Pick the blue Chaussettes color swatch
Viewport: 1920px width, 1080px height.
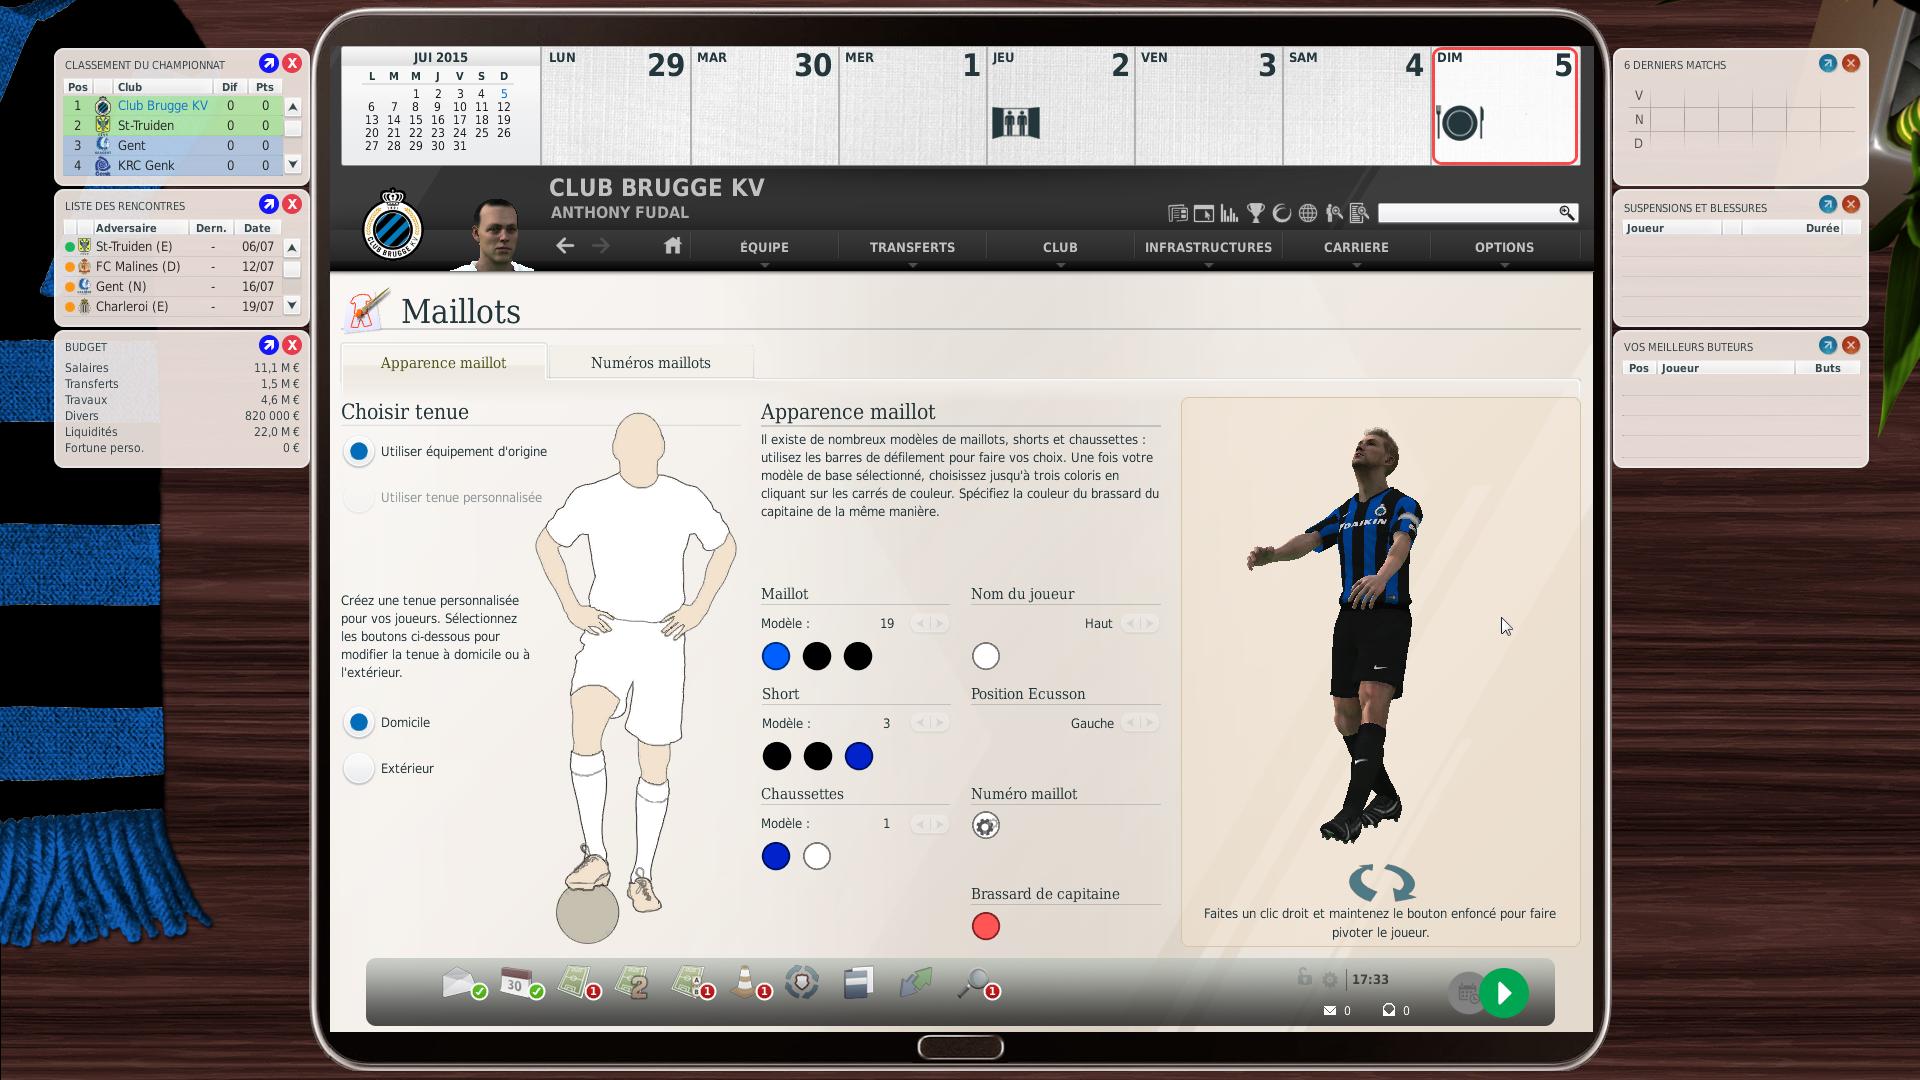click(x=776, y=856)
